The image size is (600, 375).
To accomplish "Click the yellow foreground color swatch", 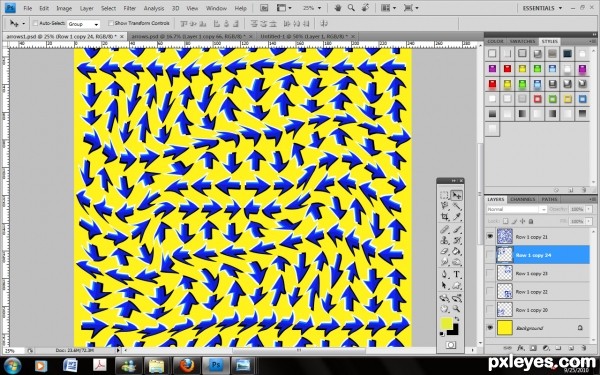I will click(447, 323).
